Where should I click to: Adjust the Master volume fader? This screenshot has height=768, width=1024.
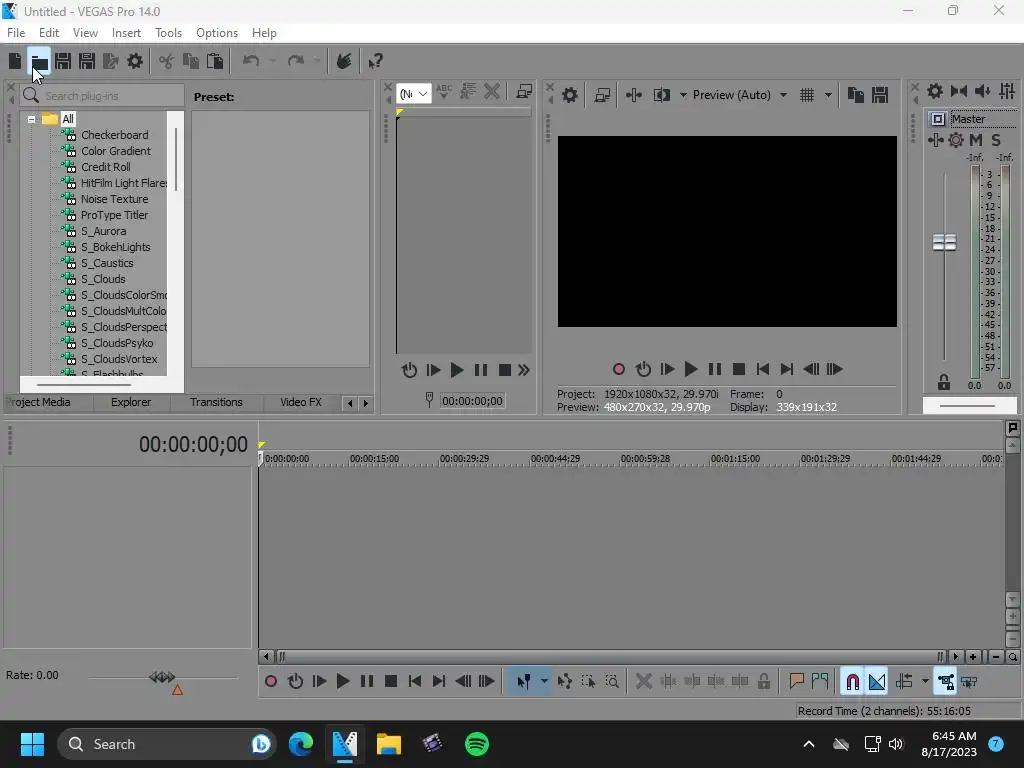[944, 242]
